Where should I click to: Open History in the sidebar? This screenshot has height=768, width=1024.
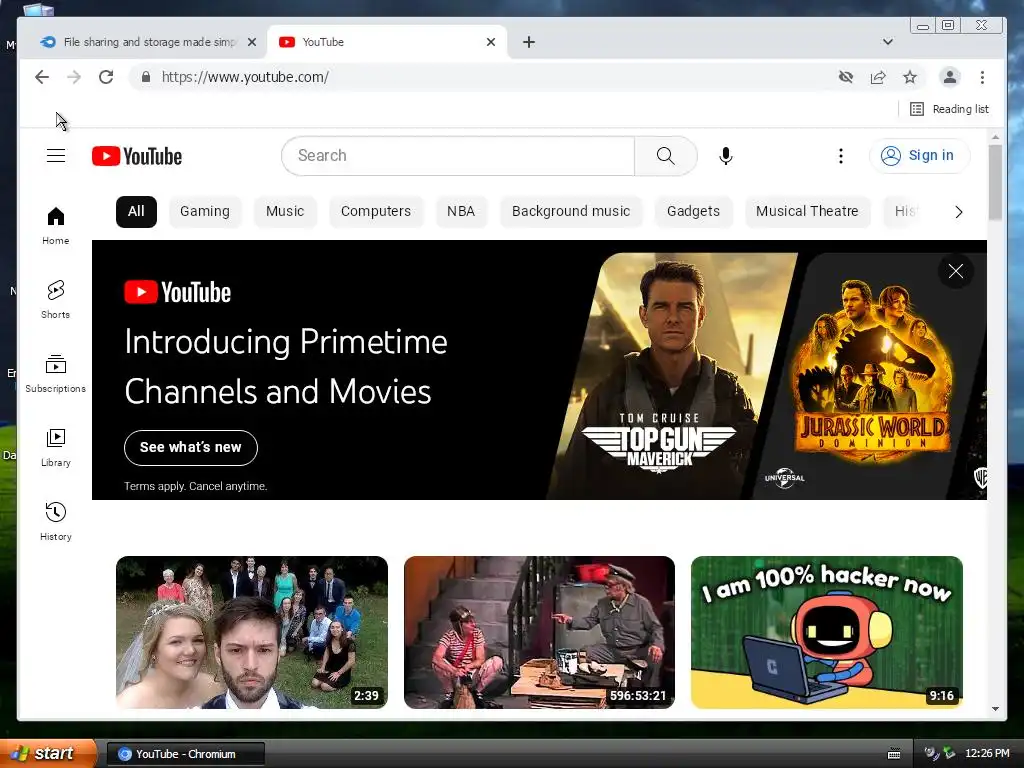tap(56, 522)
